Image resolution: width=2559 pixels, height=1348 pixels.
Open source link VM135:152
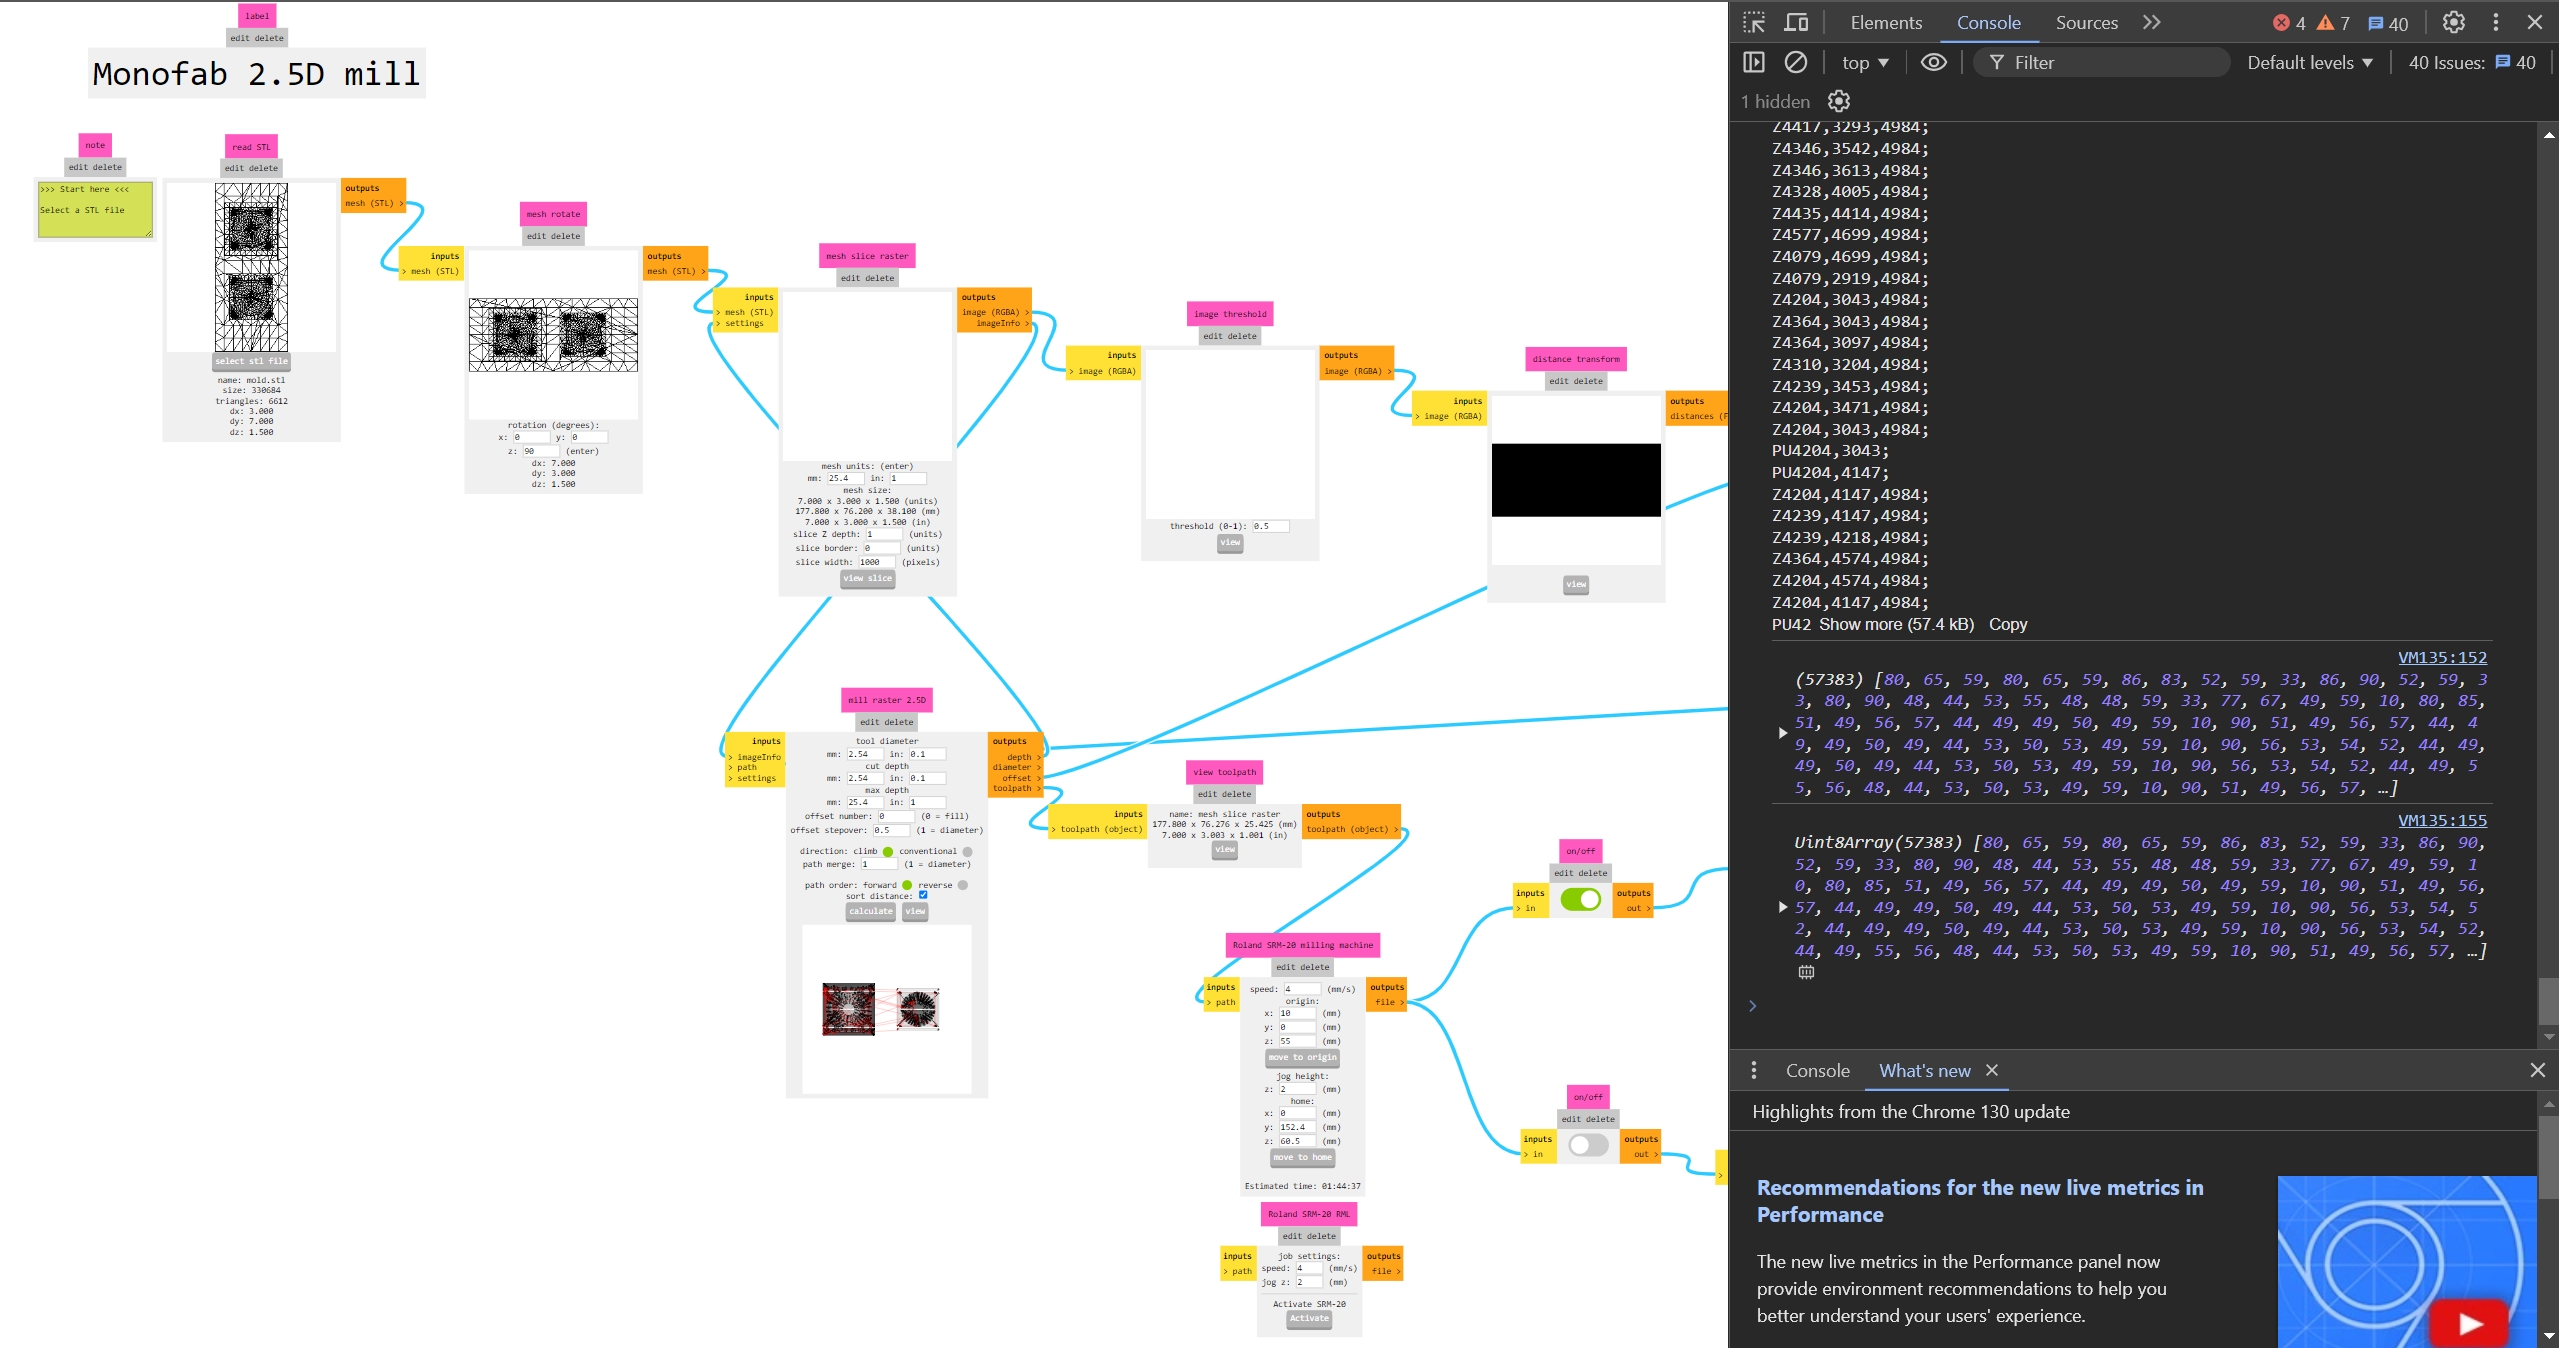(x=2442, y=657)
